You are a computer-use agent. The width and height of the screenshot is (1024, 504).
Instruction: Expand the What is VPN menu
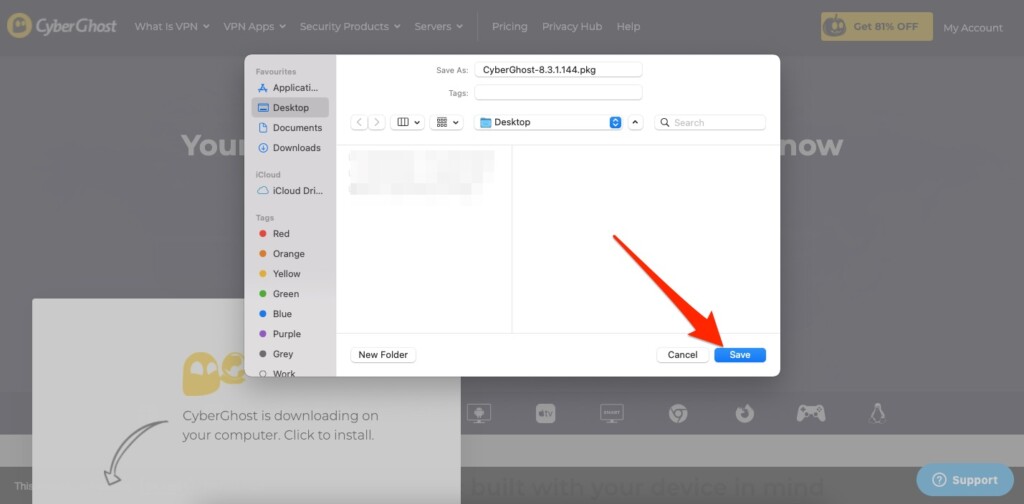172,27
